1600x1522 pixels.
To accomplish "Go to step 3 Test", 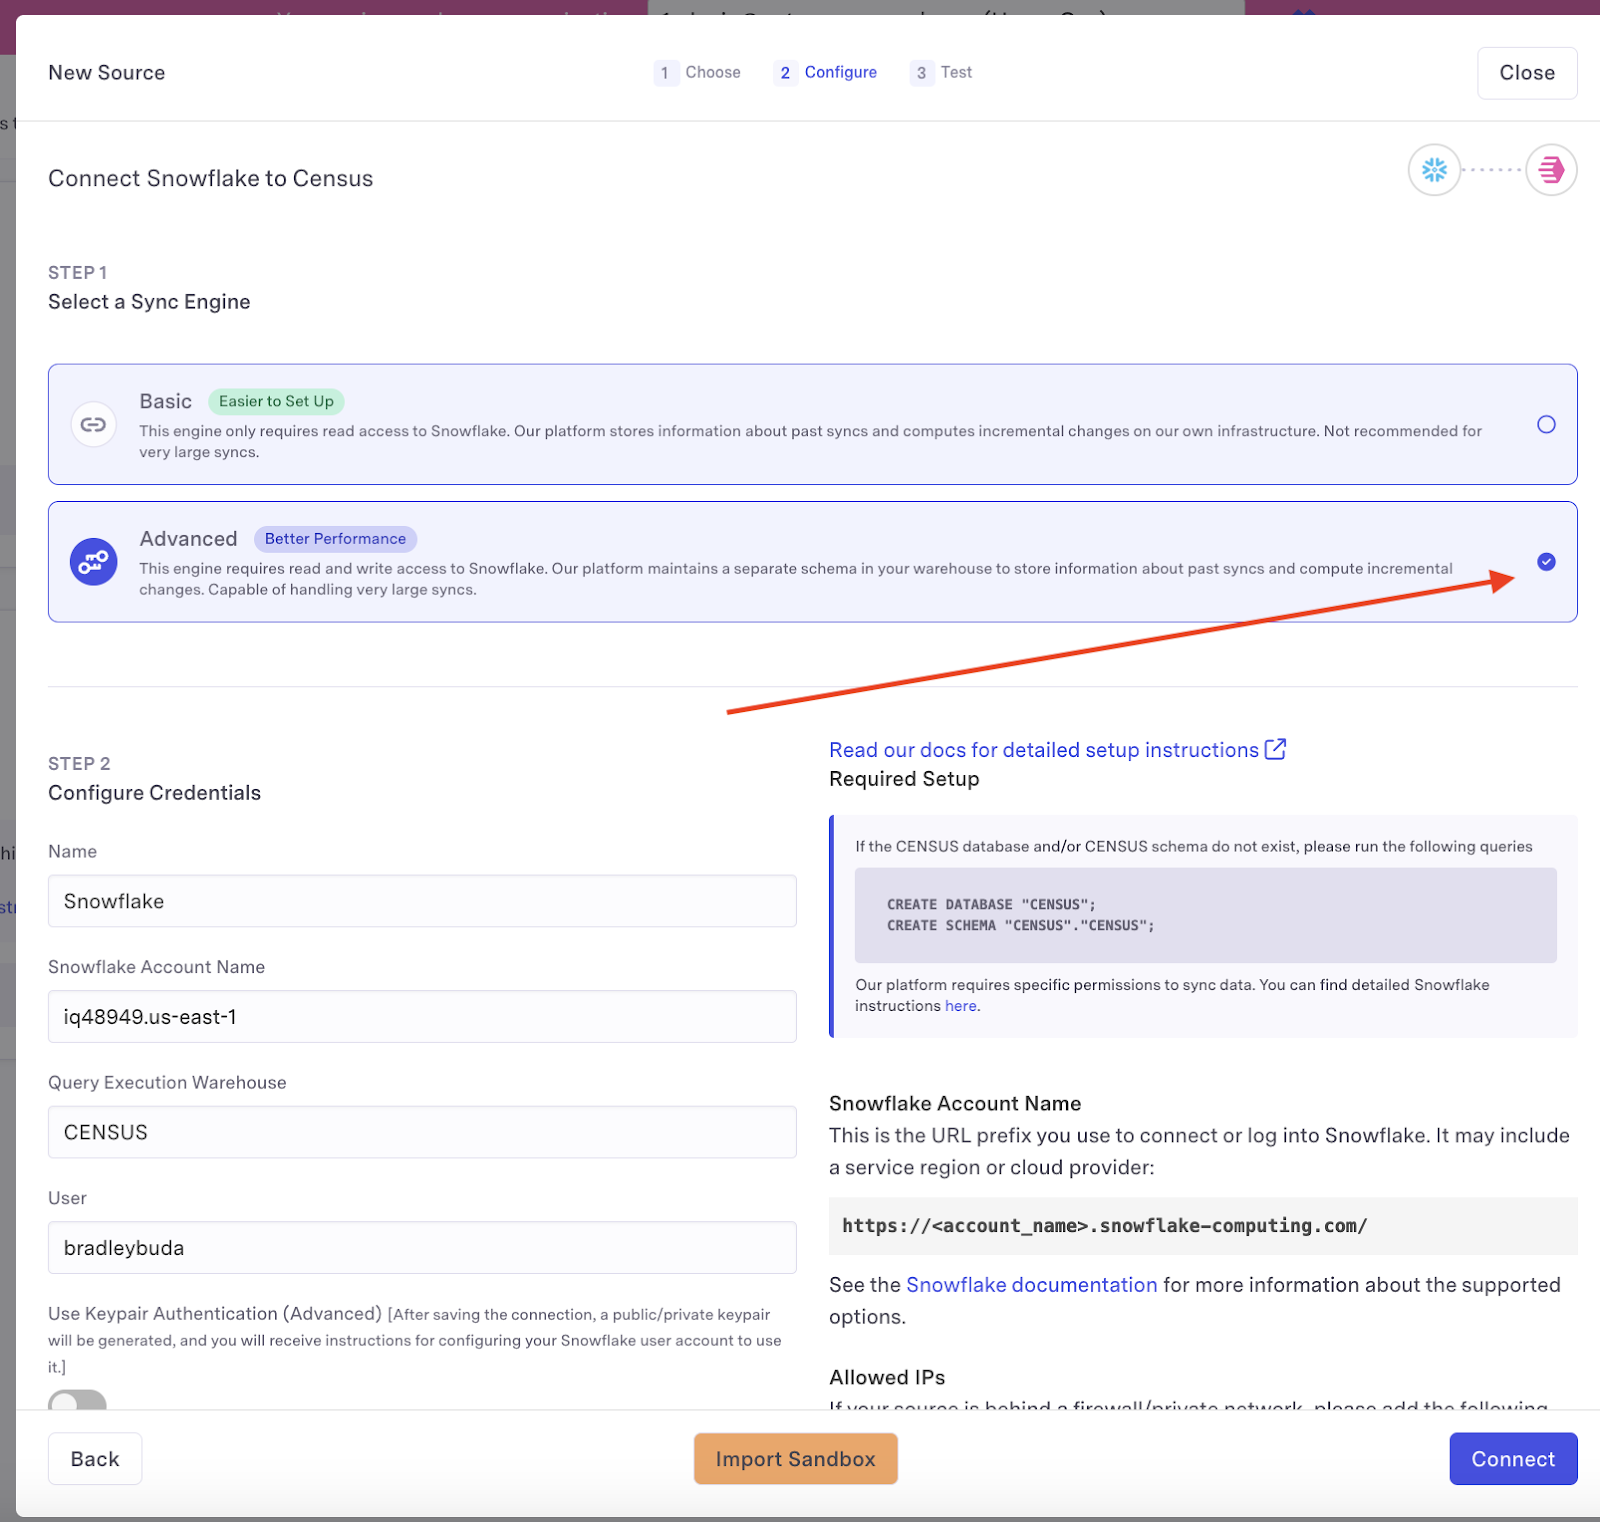I will (x=942, y=72).
